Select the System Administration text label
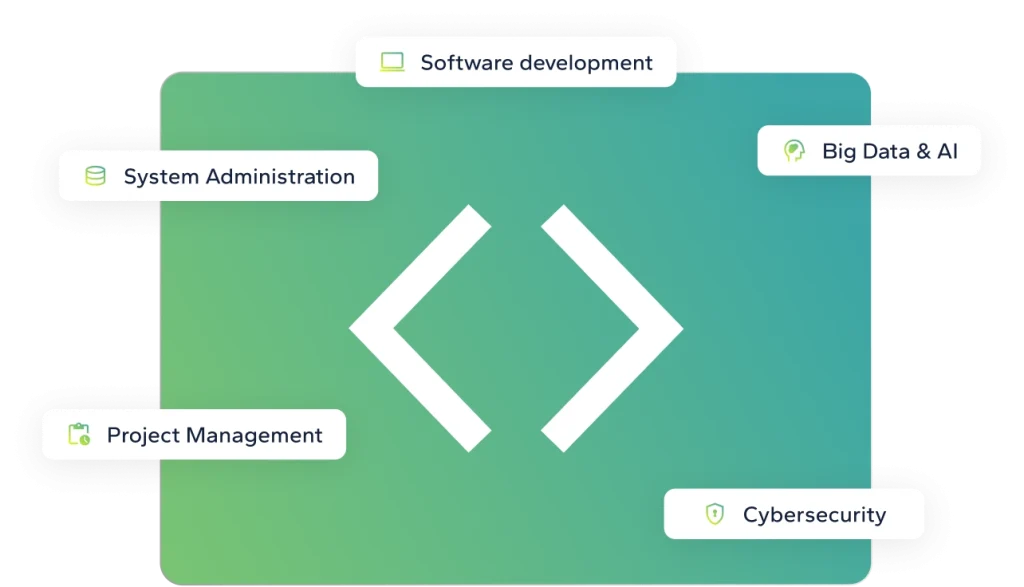This screenshot has width=1024, height=587. (x=239, y=176)
